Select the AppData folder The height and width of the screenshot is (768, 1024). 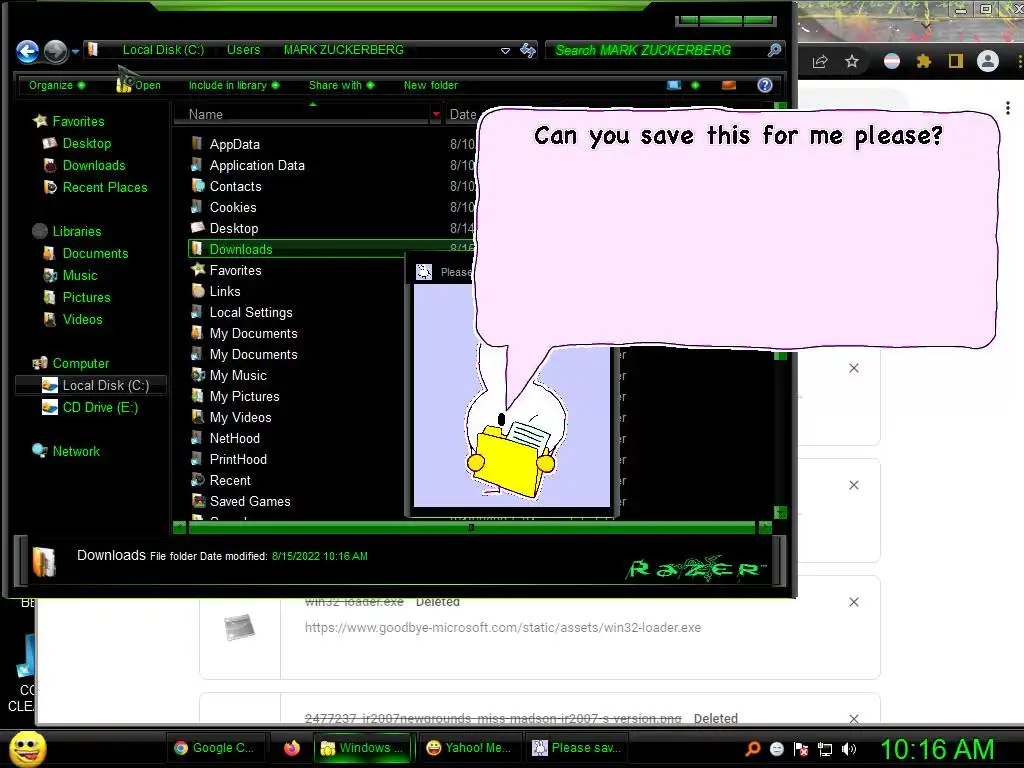click(234, 144)
